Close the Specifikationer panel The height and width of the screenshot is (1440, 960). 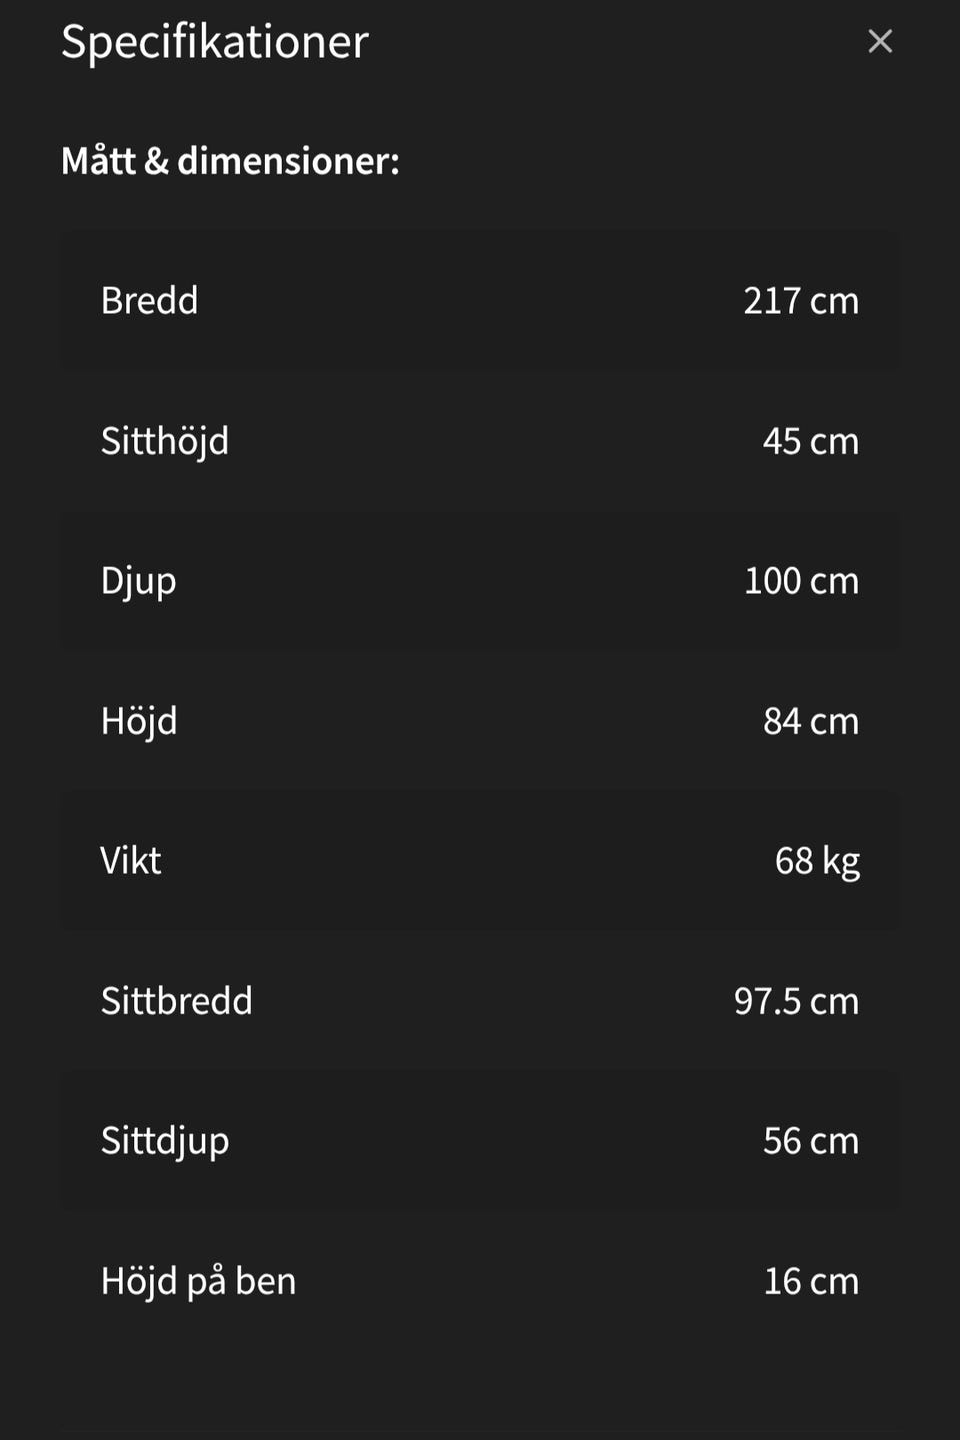tap(880, 41)
